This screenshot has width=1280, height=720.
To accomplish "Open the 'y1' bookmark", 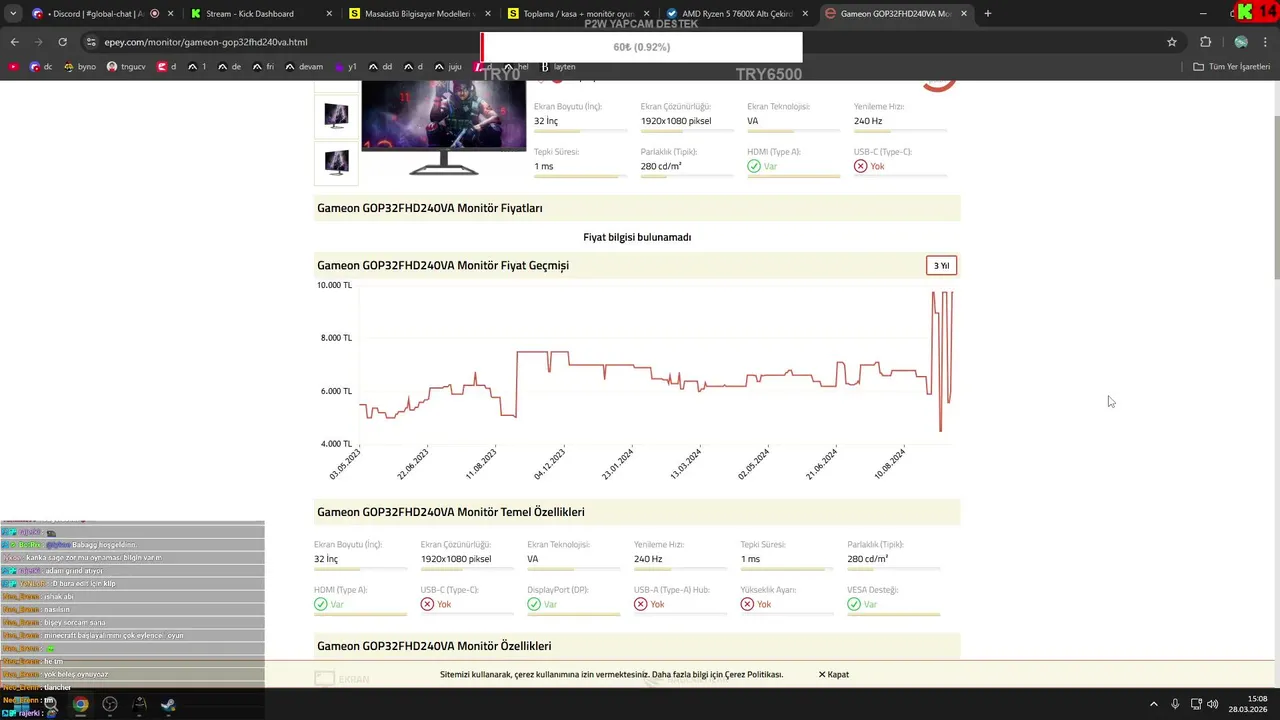I will pyautogui.click(x=346, y=67).
